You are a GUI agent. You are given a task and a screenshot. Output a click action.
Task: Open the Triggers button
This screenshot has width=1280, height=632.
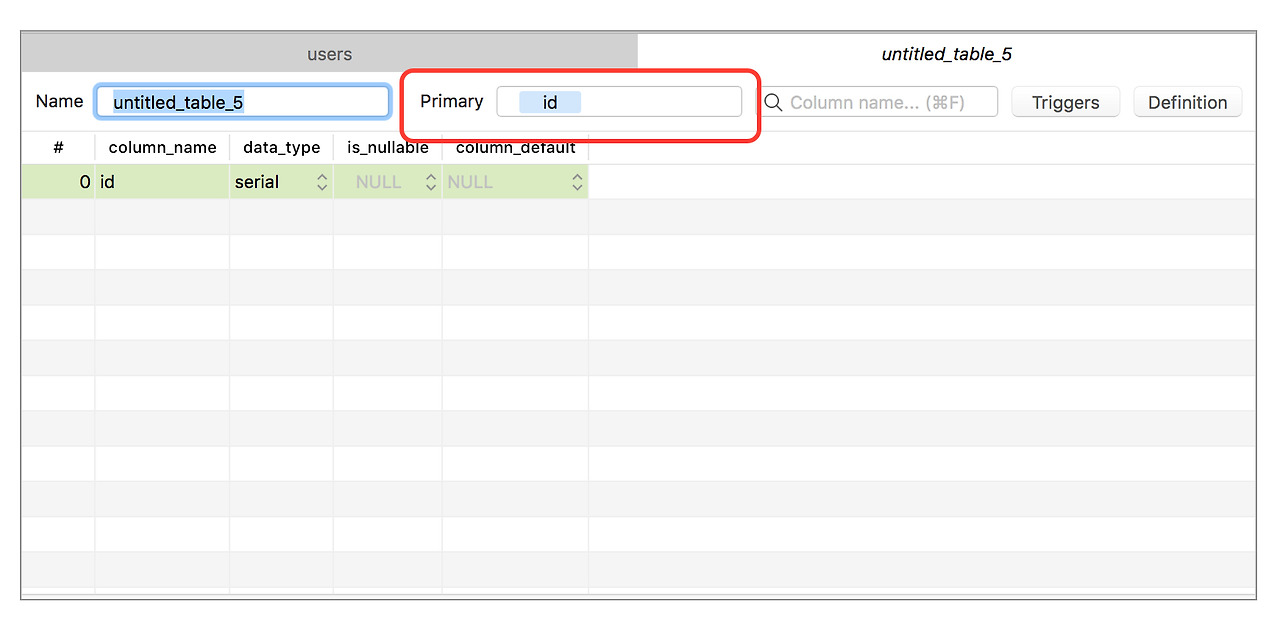[x=1065, y=102]
